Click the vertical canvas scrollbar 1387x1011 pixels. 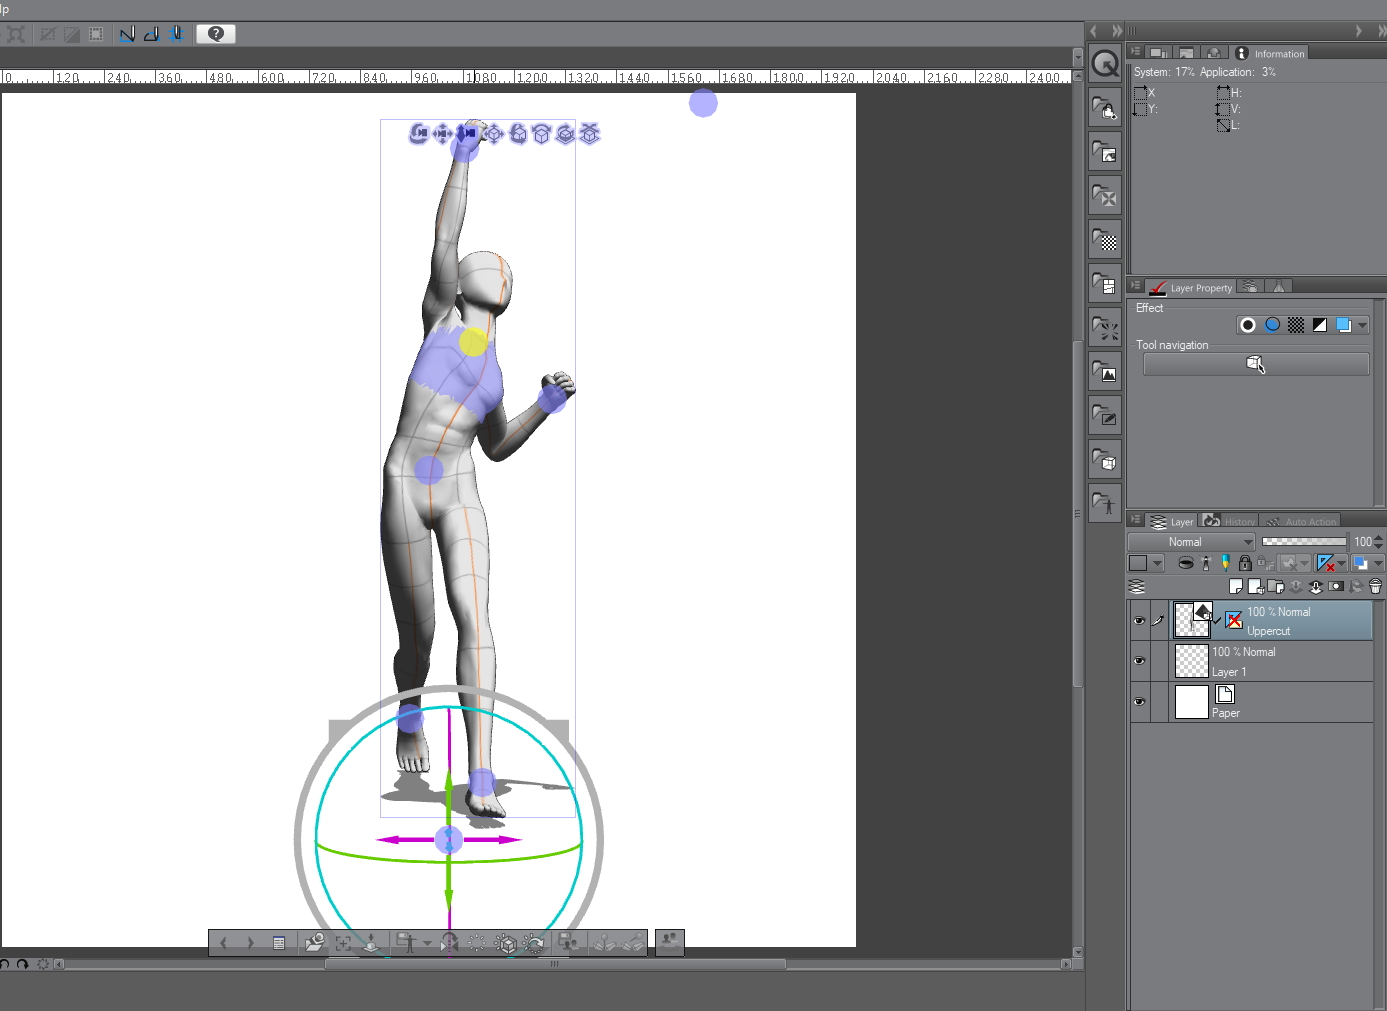point(1078,514)
